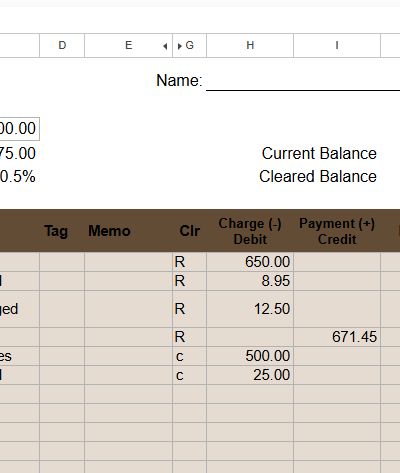Select column D header

(x=62, y=45)
